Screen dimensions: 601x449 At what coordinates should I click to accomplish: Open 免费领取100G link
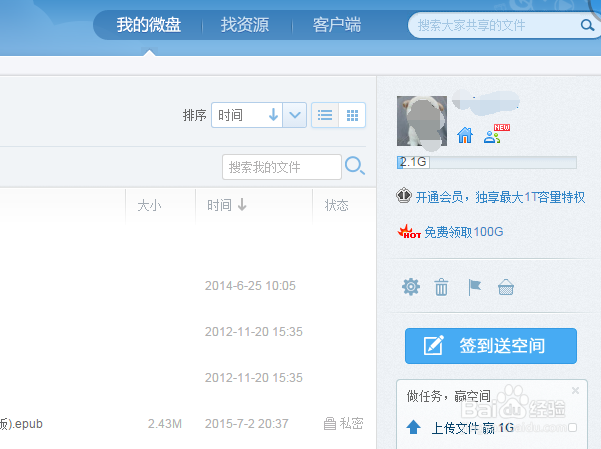coord(464,232)
